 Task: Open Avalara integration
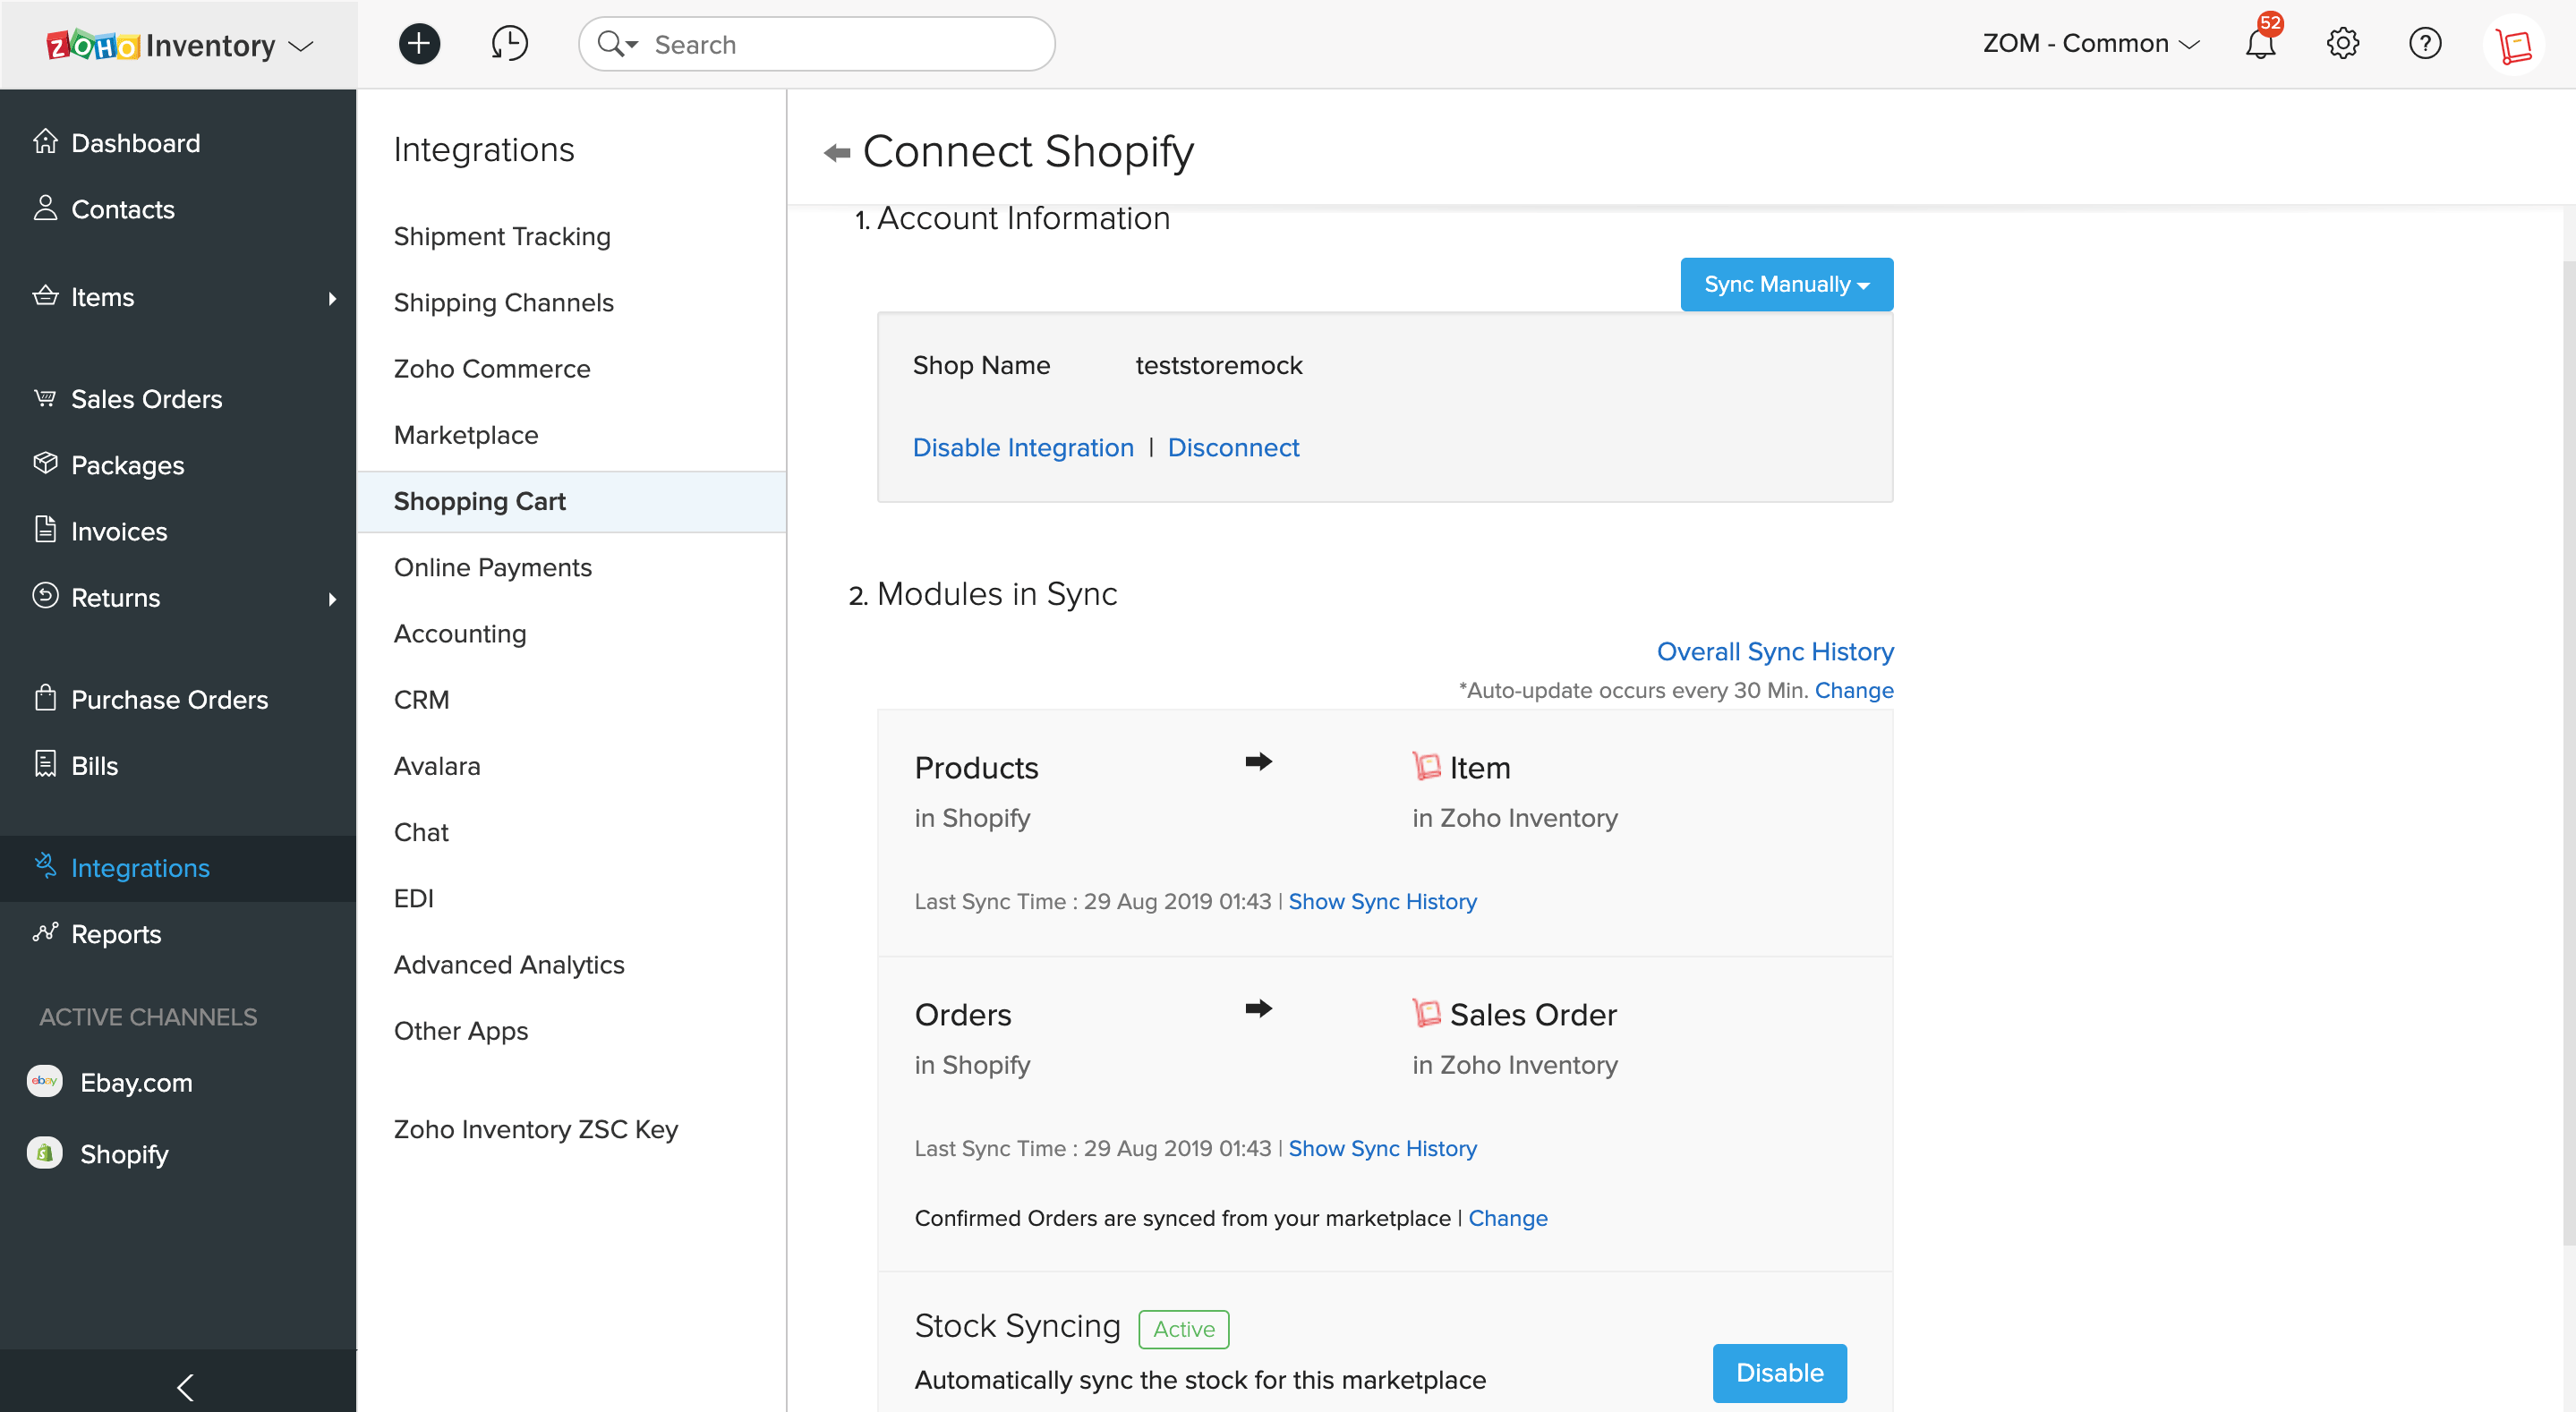coord(437,765)
